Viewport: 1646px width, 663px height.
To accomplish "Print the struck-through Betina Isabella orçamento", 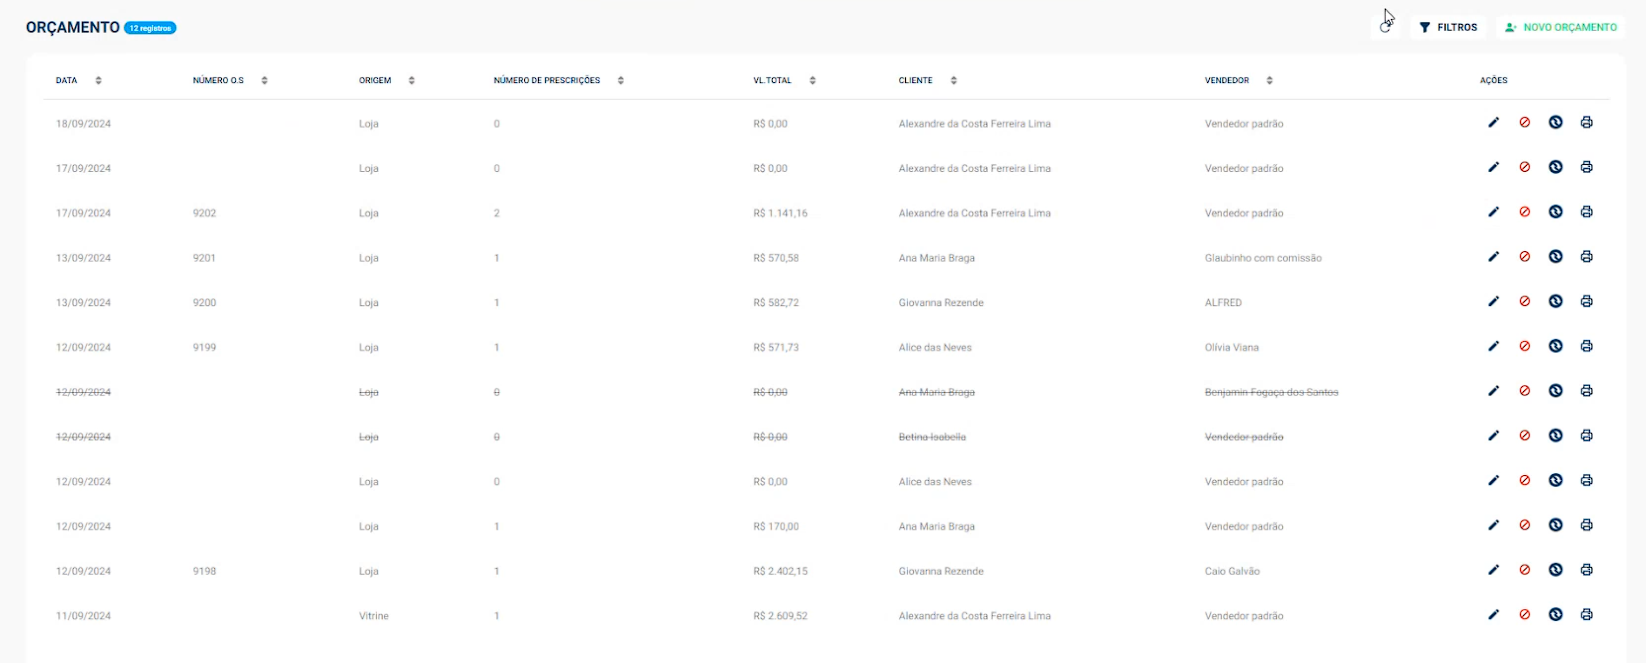I will pos(1586,435).
